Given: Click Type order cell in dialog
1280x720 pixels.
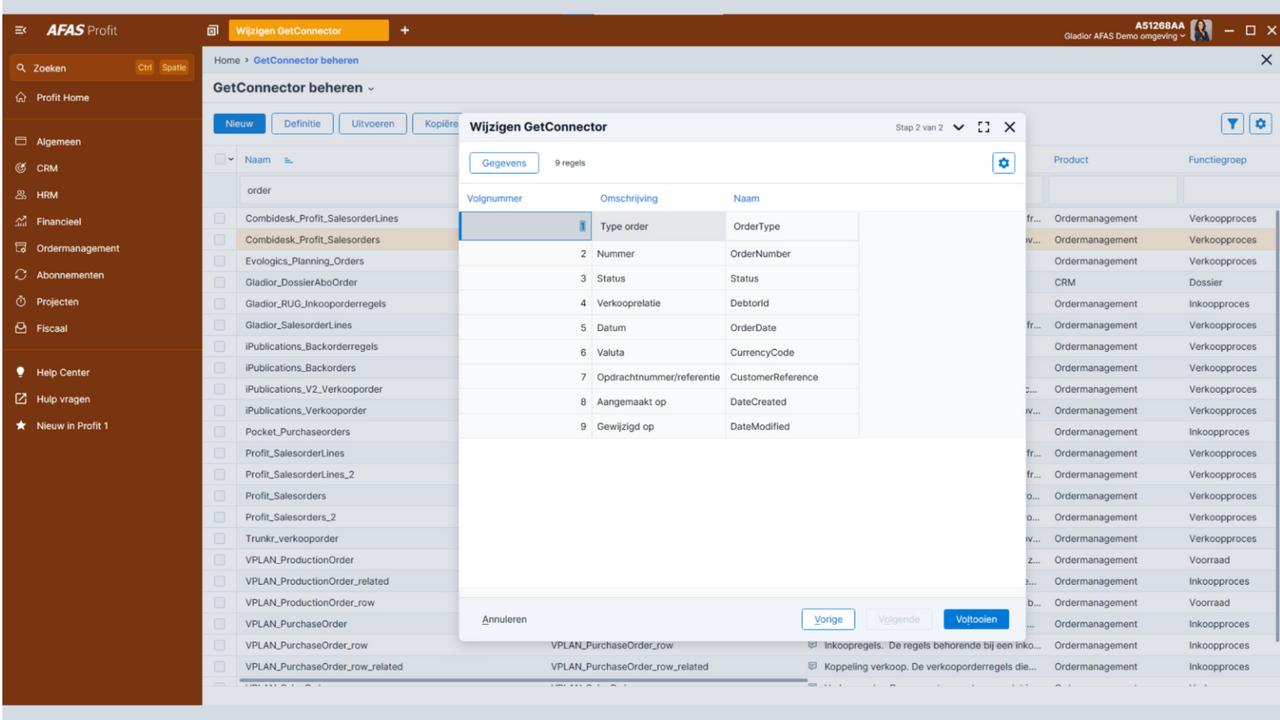Looking at the screenshot, I should [x=658, y=227].
